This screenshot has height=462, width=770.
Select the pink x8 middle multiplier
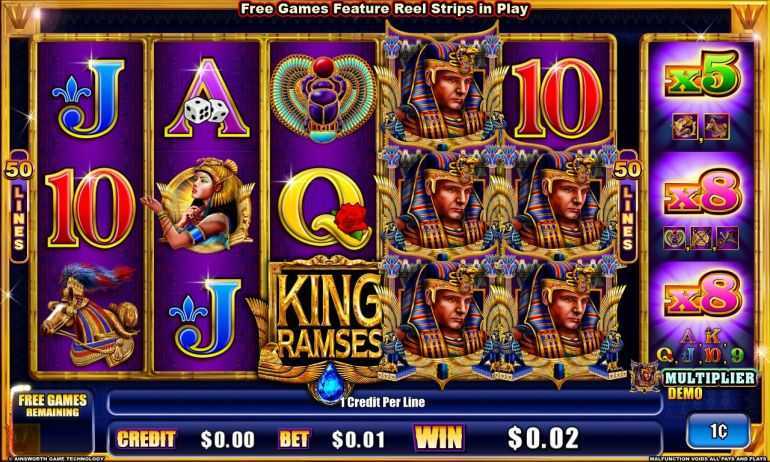pos(702,192)
